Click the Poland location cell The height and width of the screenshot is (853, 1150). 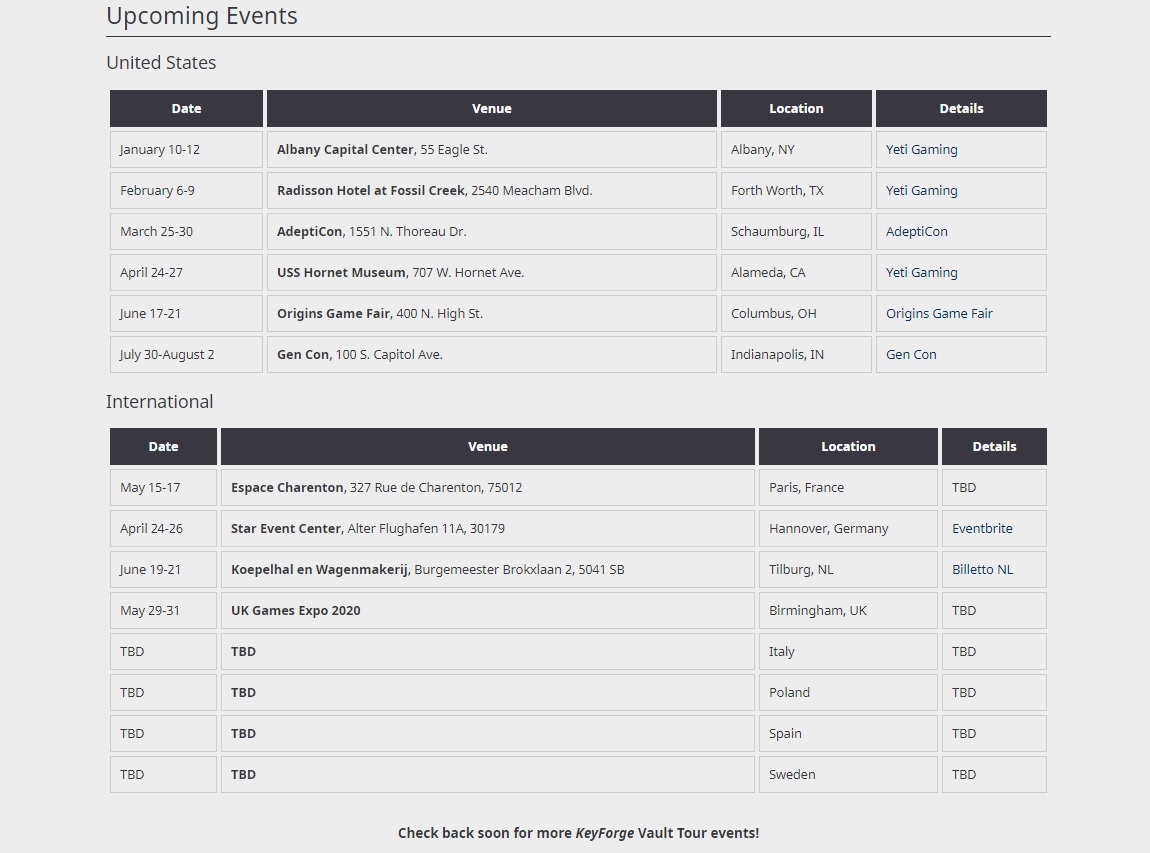[849, 693]
